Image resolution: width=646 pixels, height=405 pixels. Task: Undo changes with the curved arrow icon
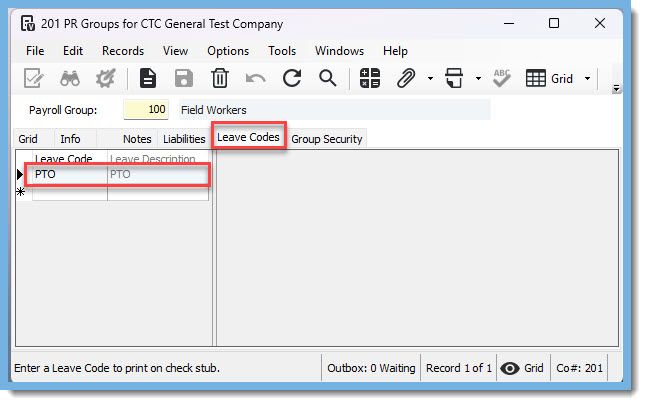coord(255,78)
